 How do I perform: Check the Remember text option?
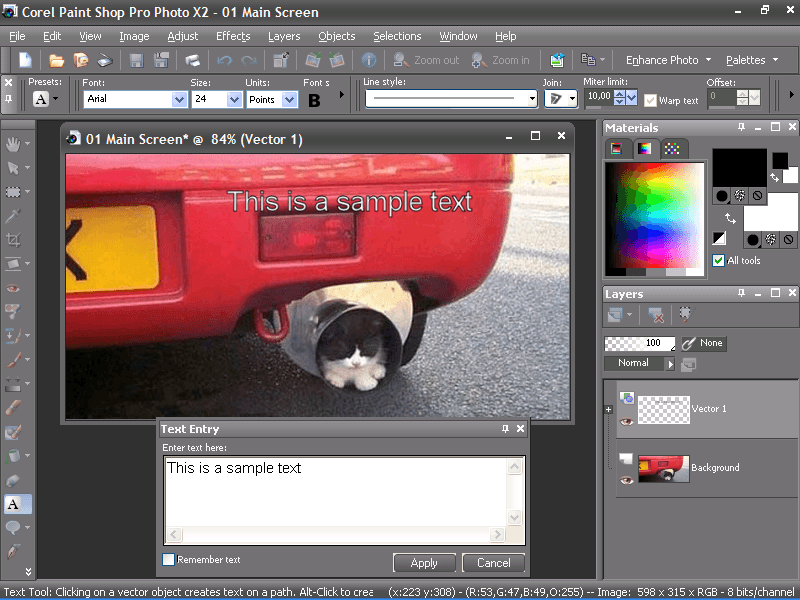coord(168,560)
